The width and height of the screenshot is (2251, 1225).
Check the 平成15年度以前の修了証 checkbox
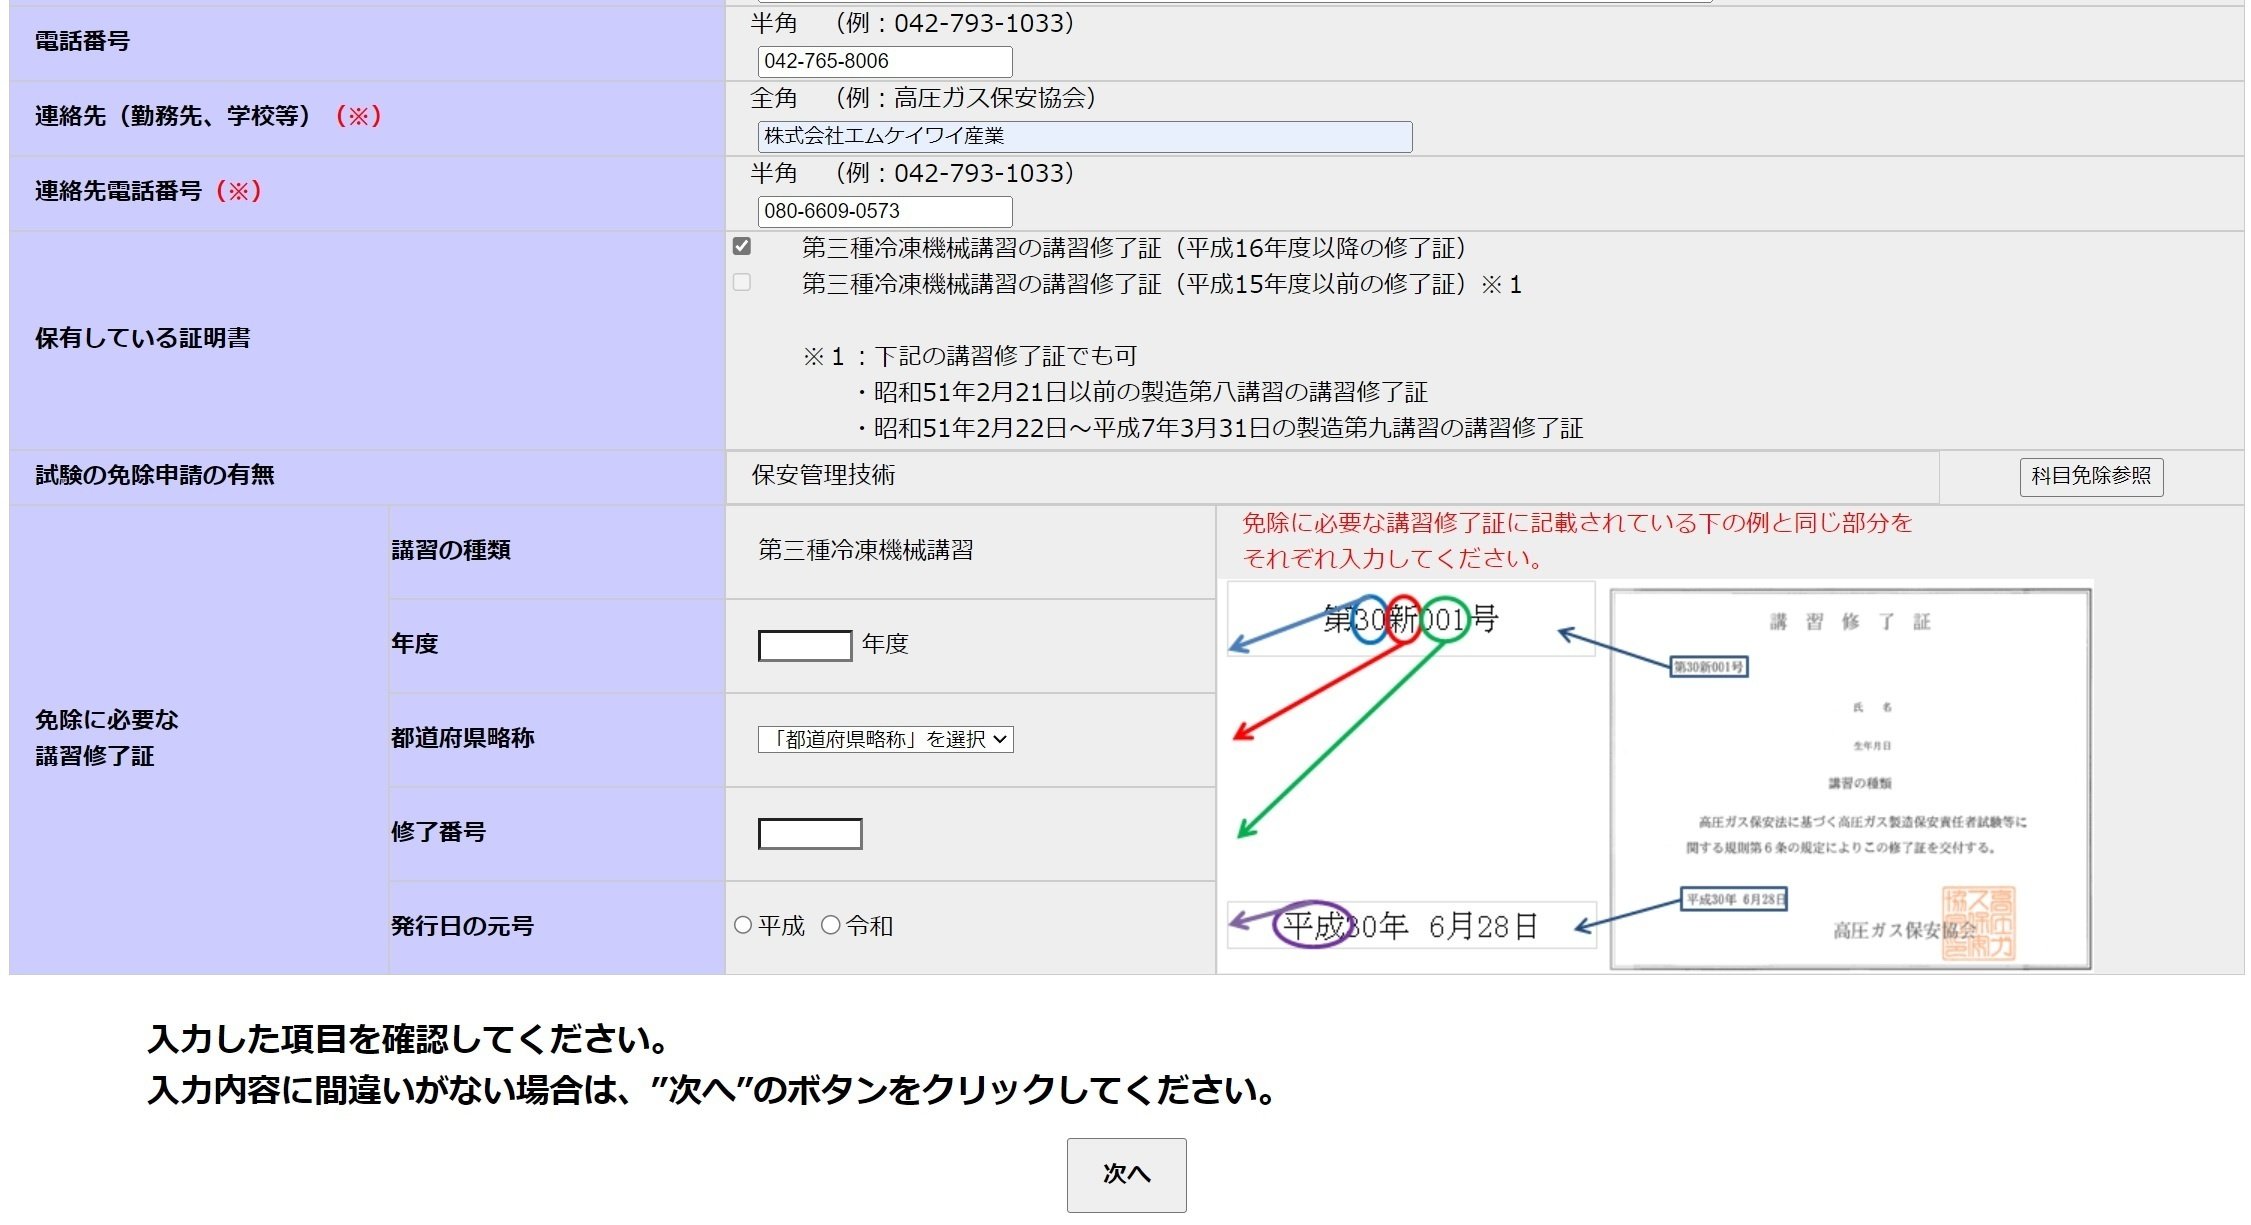(x=741, y=283)
